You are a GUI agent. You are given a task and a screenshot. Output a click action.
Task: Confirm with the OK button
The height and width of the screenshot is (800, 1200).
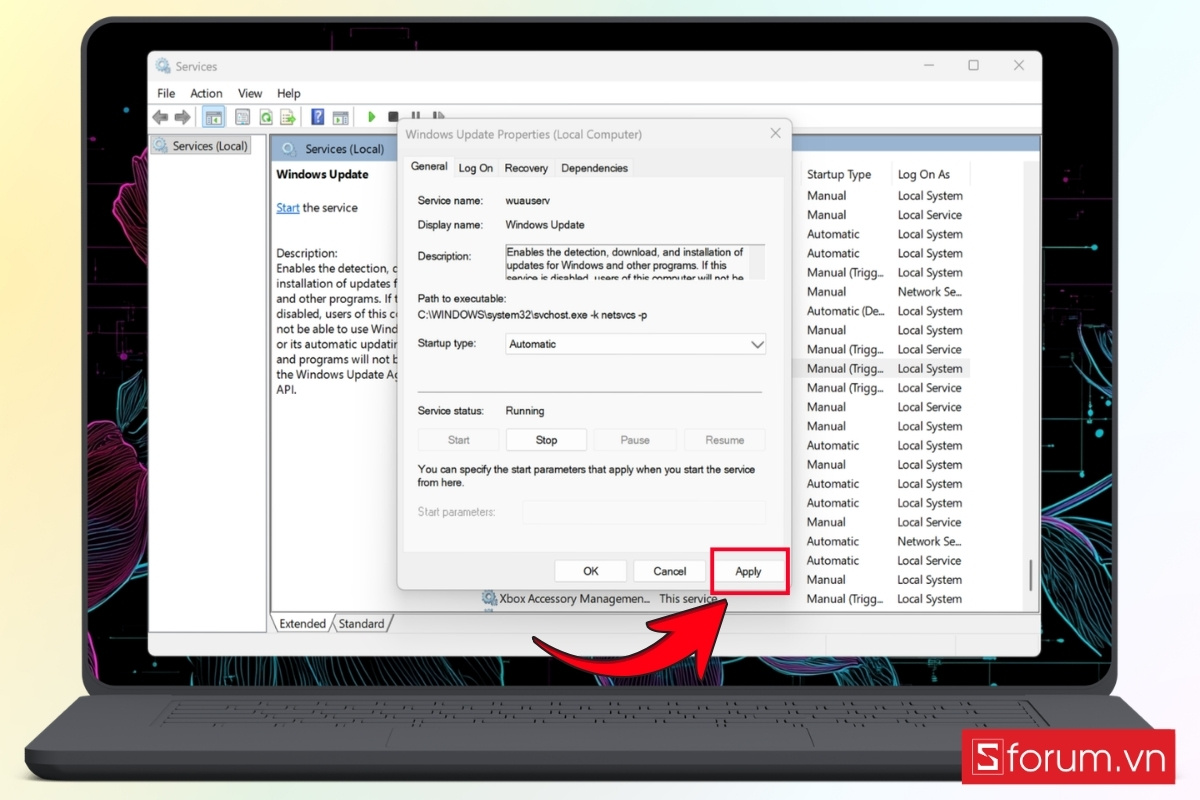591,571
